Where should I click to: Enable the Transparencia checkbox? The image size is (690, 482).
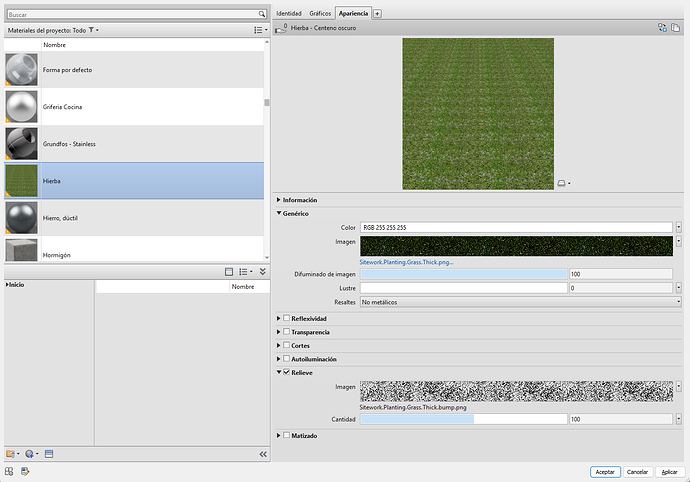[x=286, y=331]
